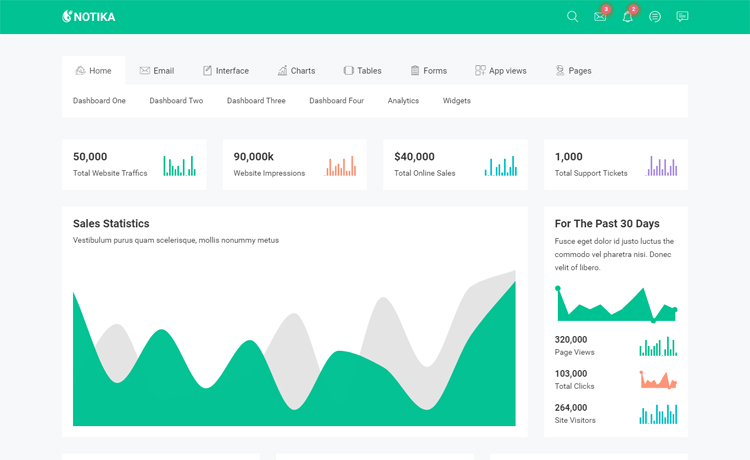
Task: Select the Charts tab
Action: point(296,71)
